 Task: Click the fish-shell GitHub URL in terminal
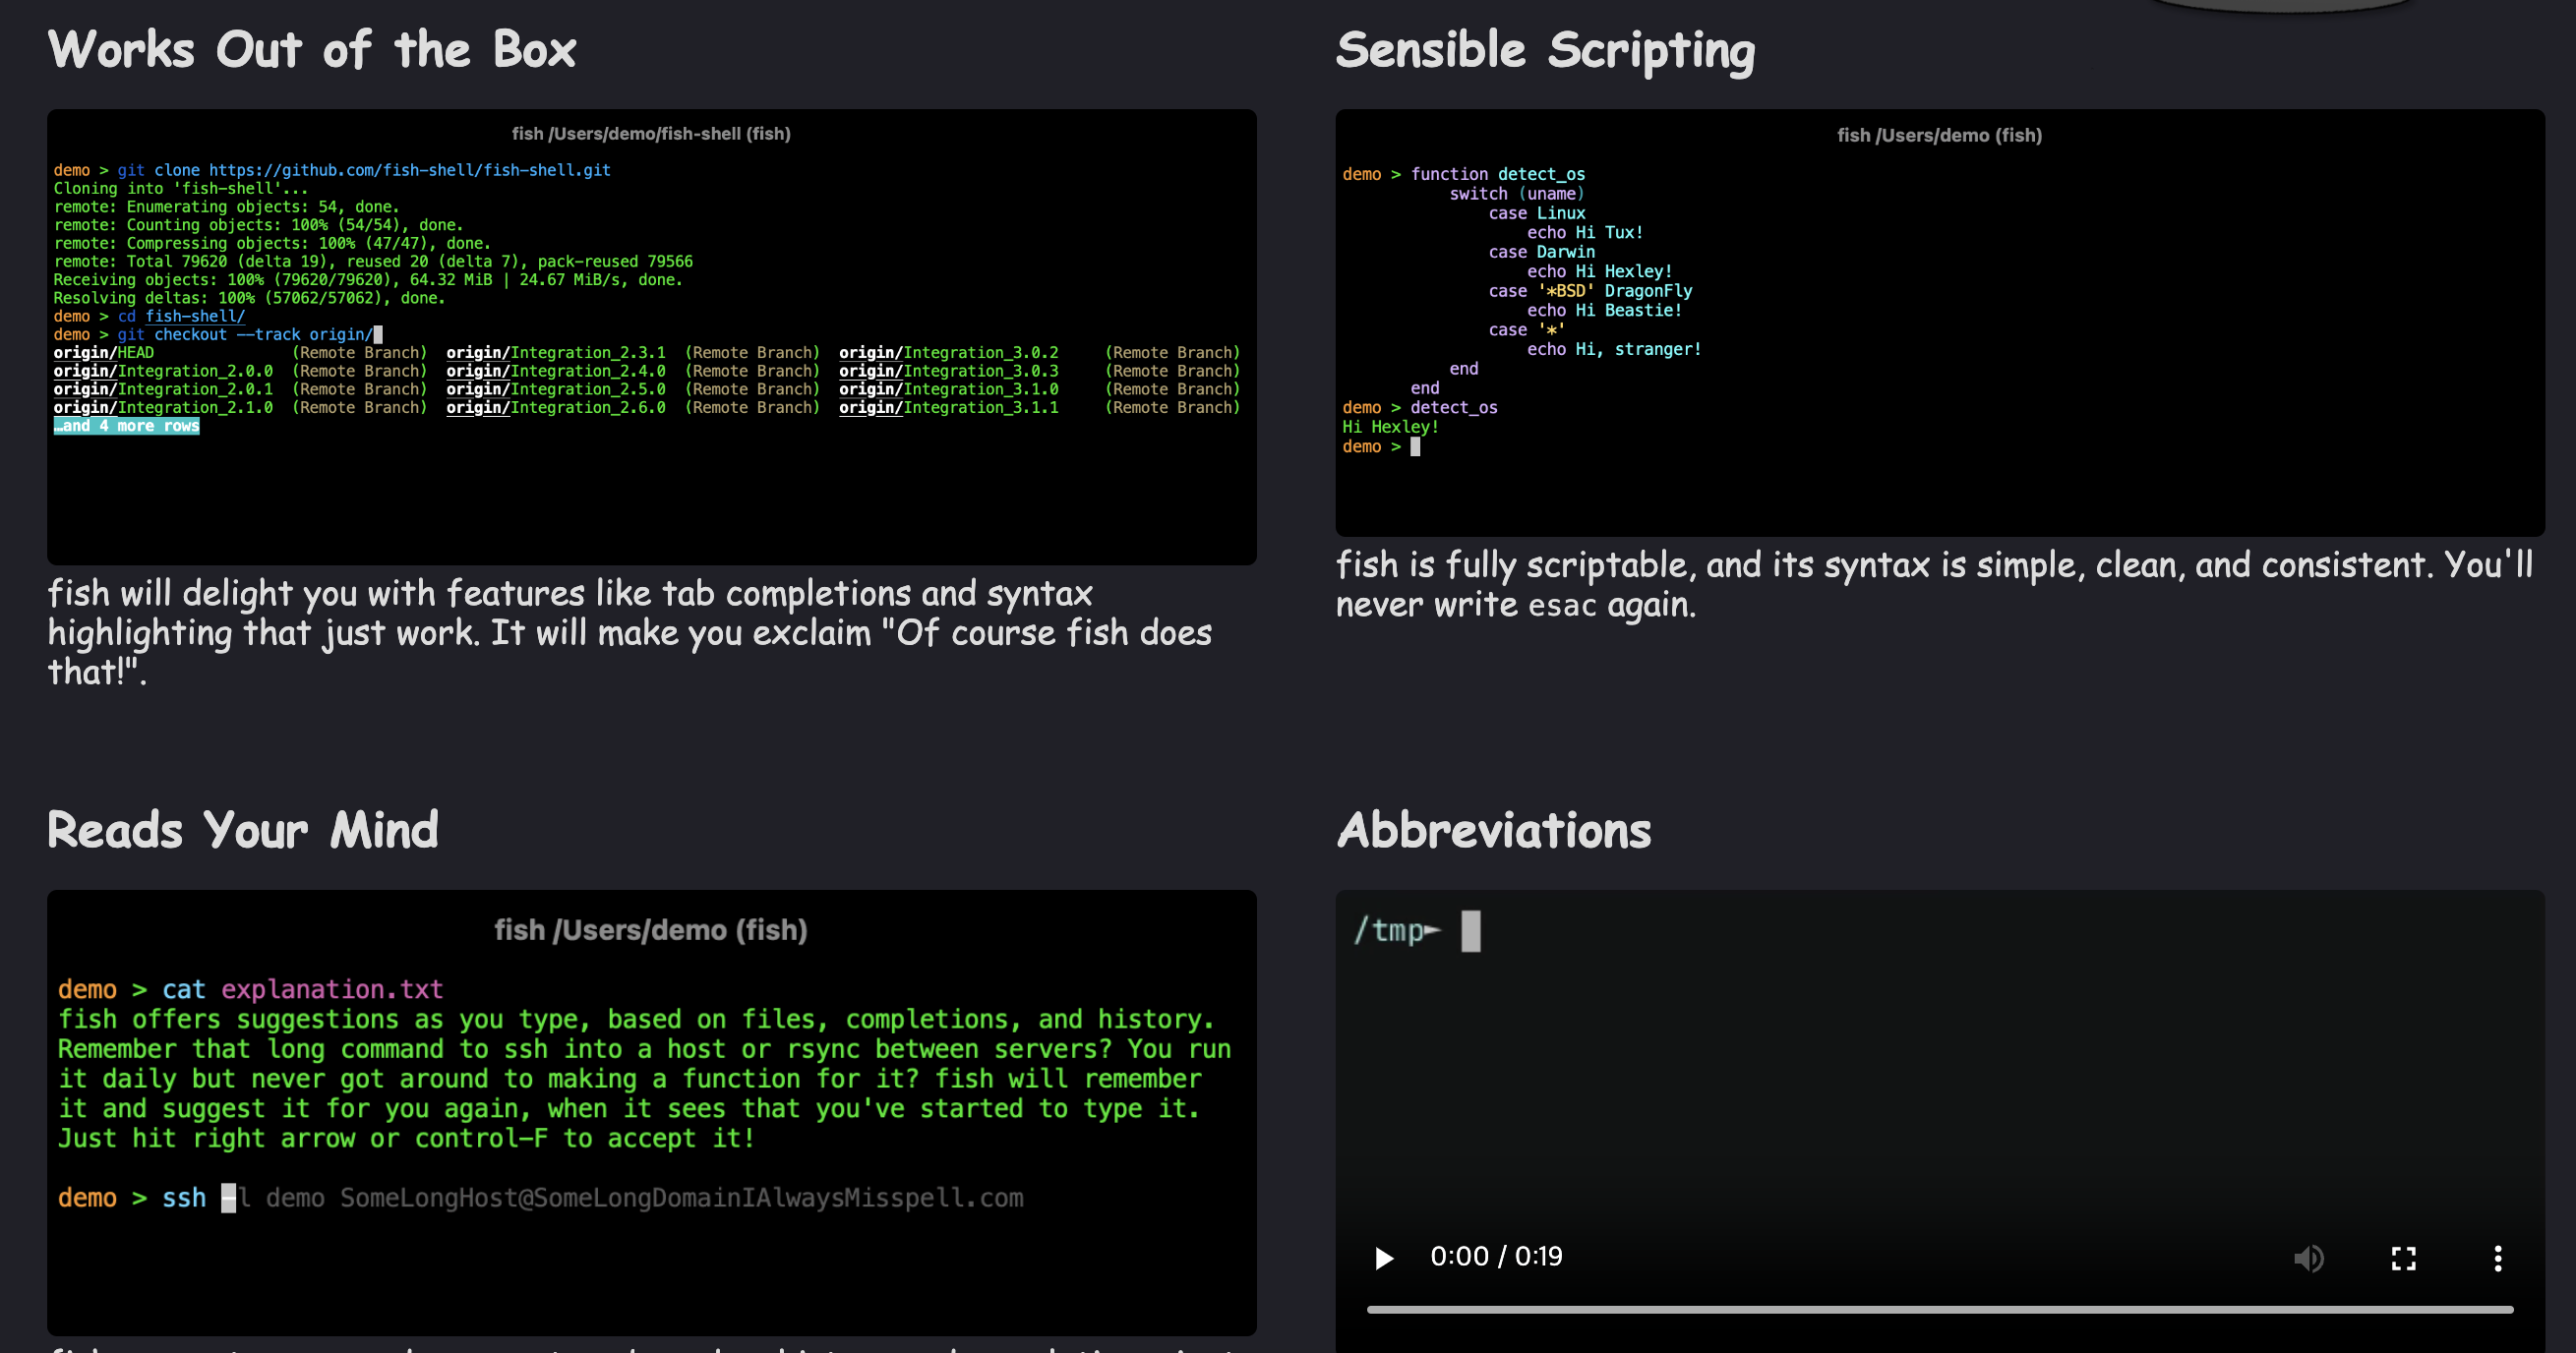[409, 170]
